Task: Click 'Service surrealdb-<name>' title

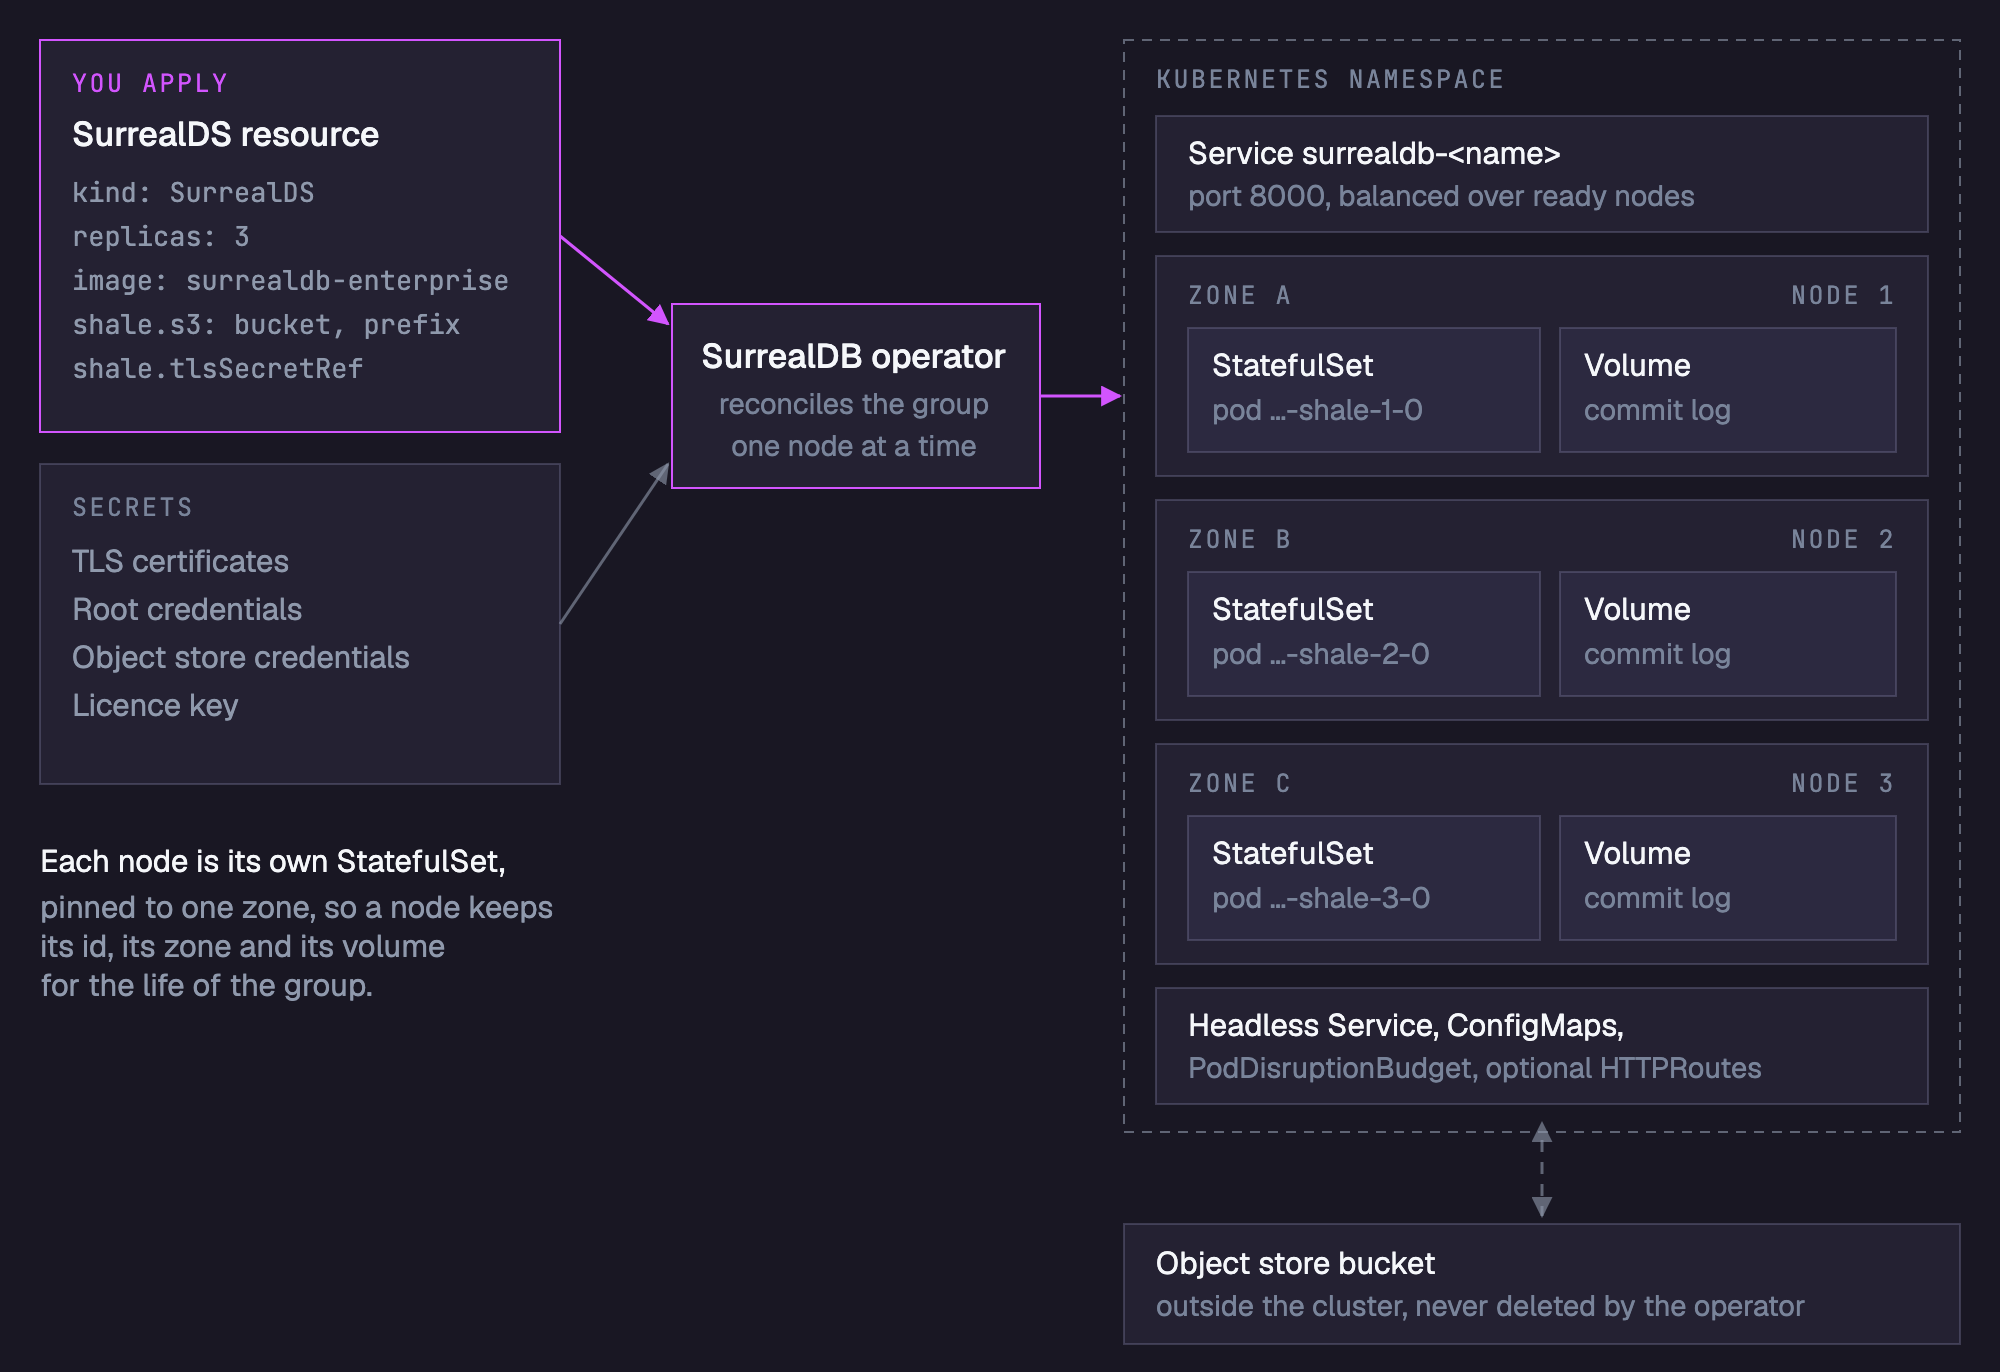Action: 1374,153
